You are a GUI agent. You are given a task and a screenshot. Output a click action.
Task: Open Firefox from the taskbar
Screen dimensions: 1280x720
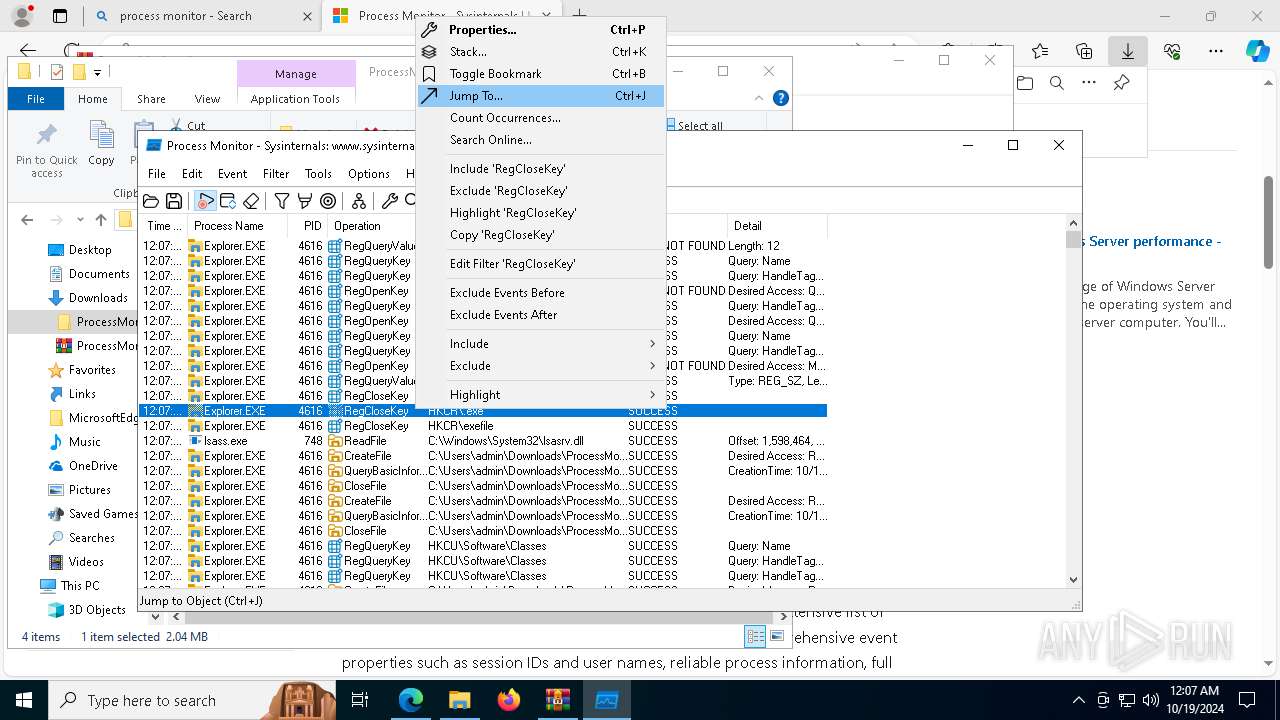point(508,700)
